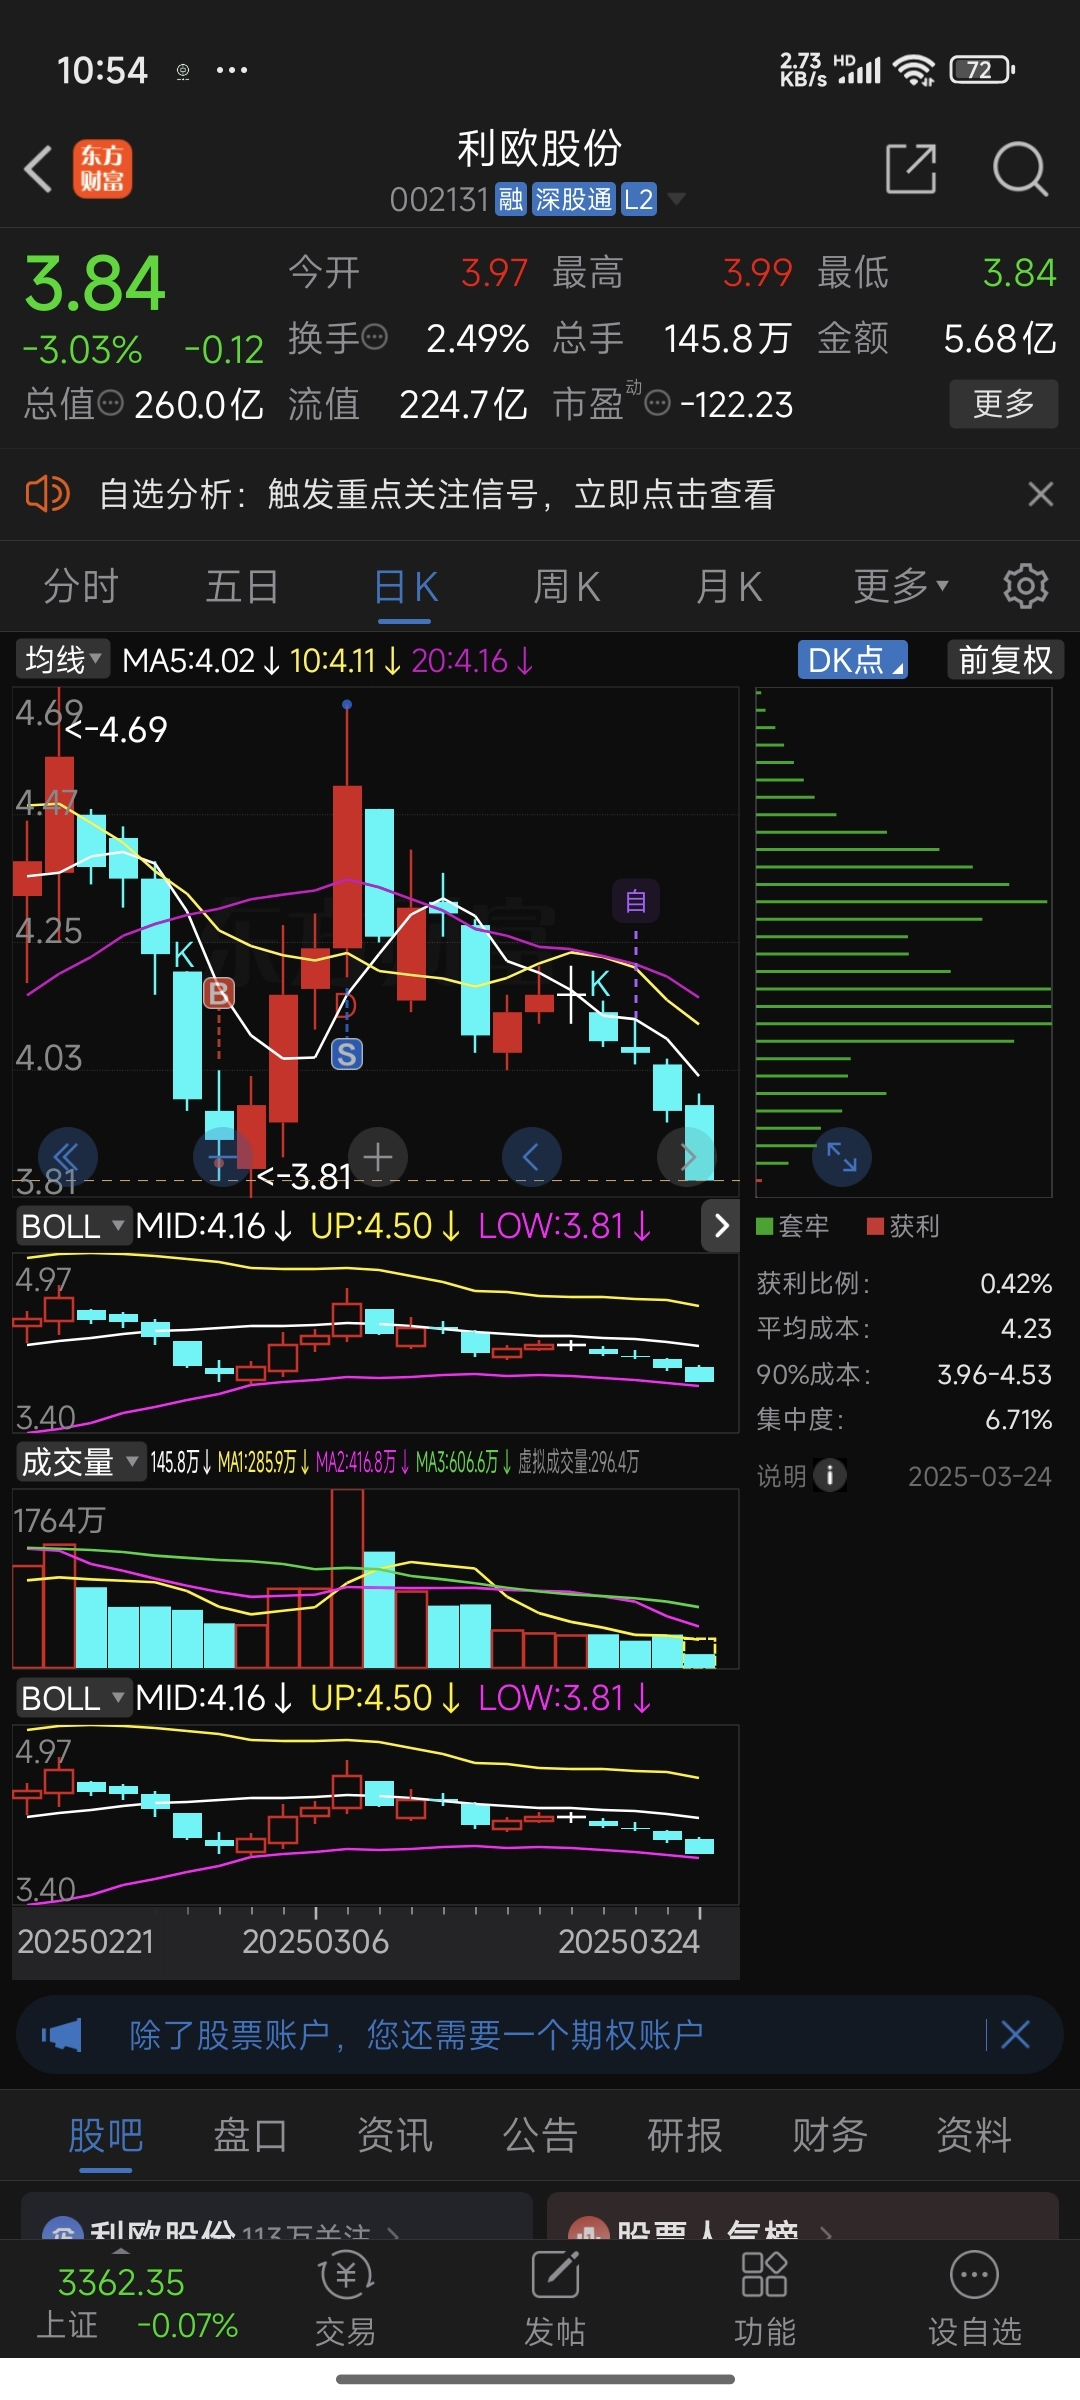The height and width of the screenshot is (2400, 1080).
Task: Tap the 自 marker on candlestick chart
Action: [x=636, y=901]
